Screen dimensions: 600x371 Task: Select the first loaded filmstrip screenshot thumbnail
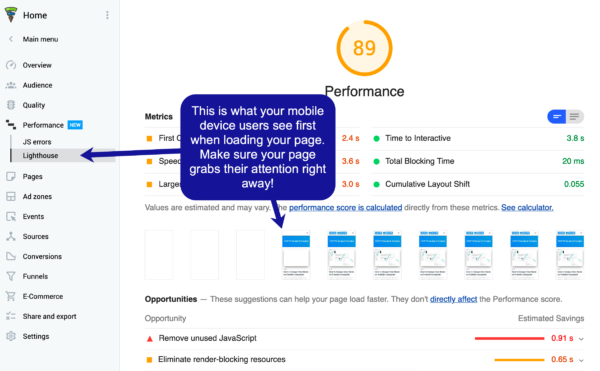pos(296,255)
